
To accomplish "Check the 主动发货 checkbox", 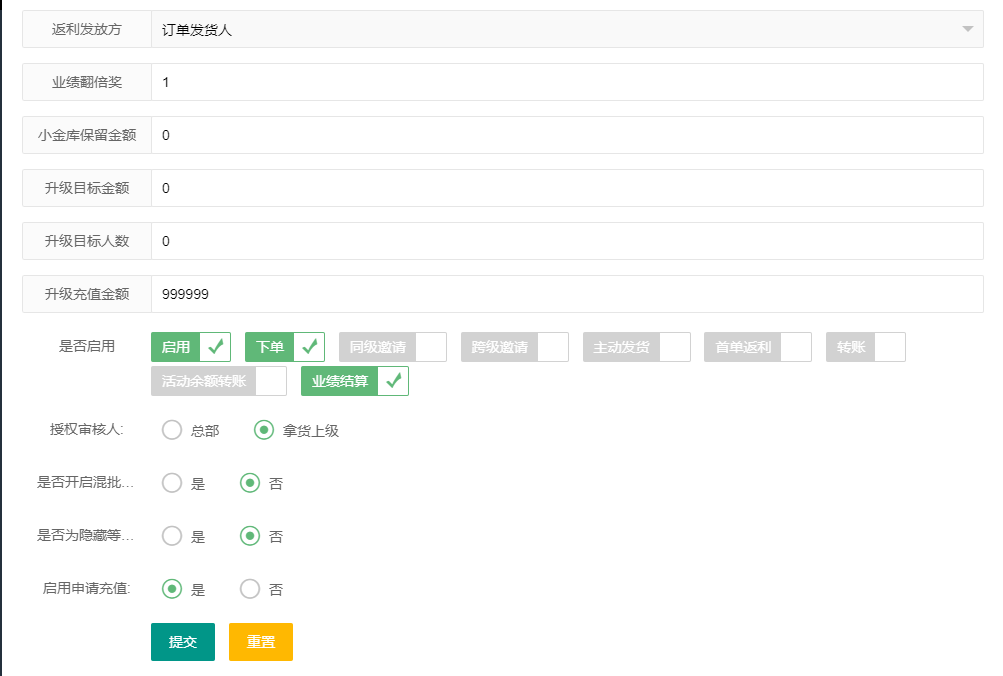I will point(636,347).
